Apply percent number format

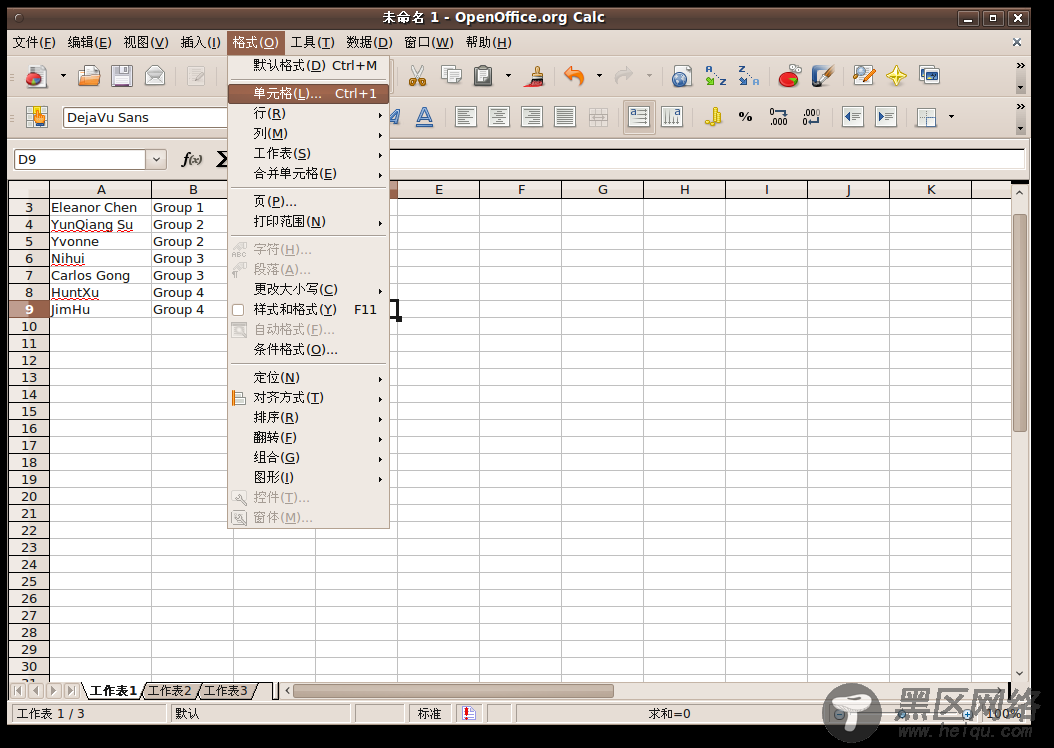coord(745,117)
